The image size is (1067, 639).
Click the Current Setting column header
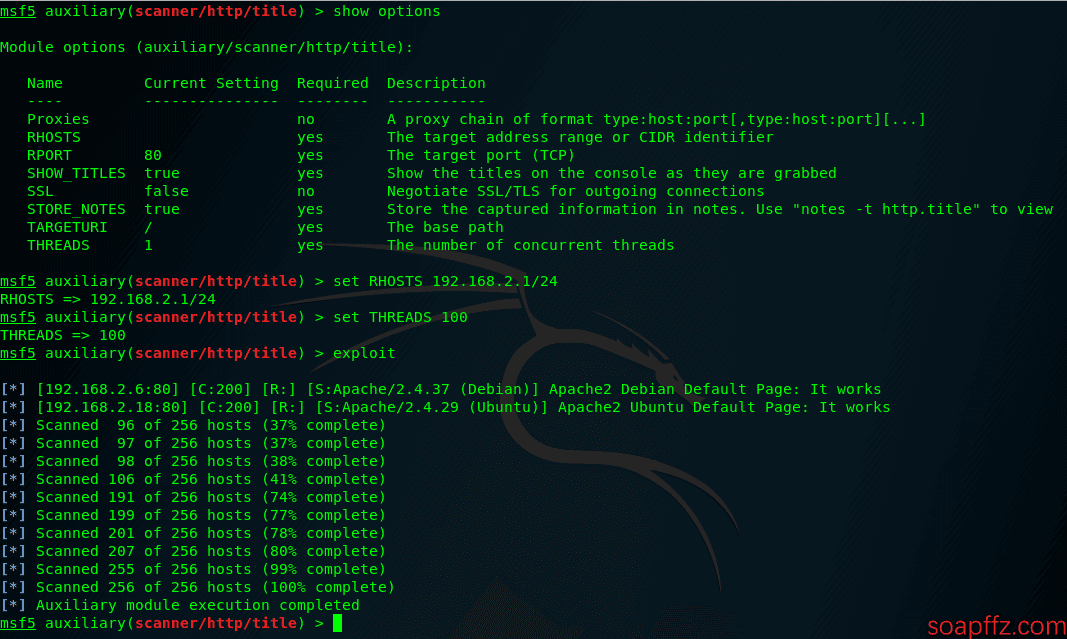211,83
